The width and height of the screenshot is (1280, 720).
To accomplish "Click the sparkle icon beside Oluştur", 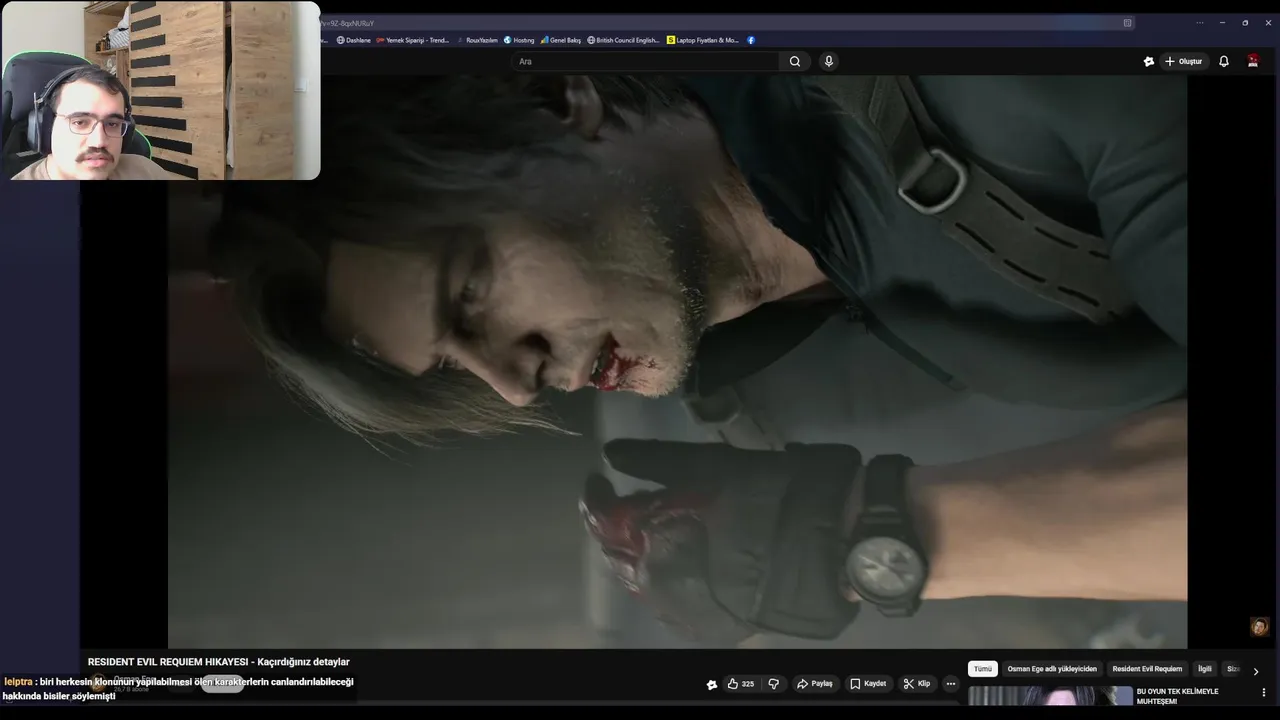I will point(1149,61).
